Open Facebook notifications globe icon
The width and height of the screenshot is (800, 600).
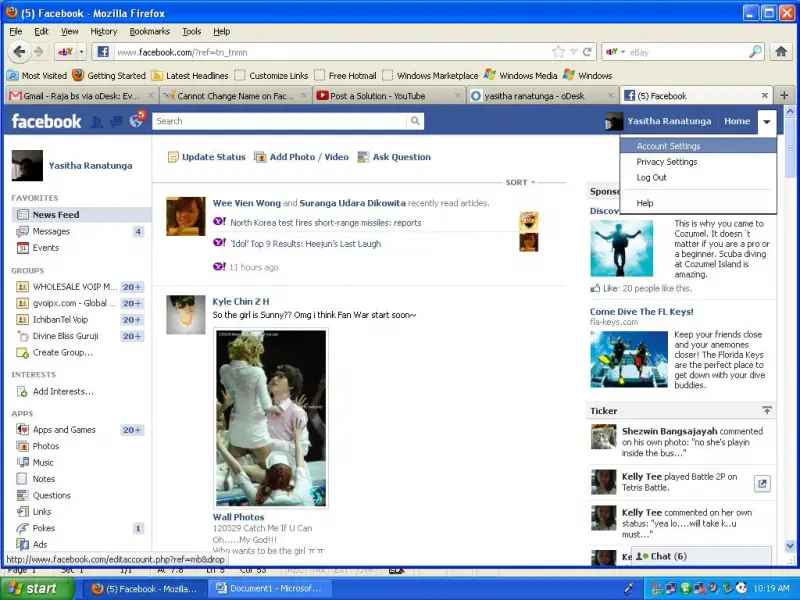point(136,120)
